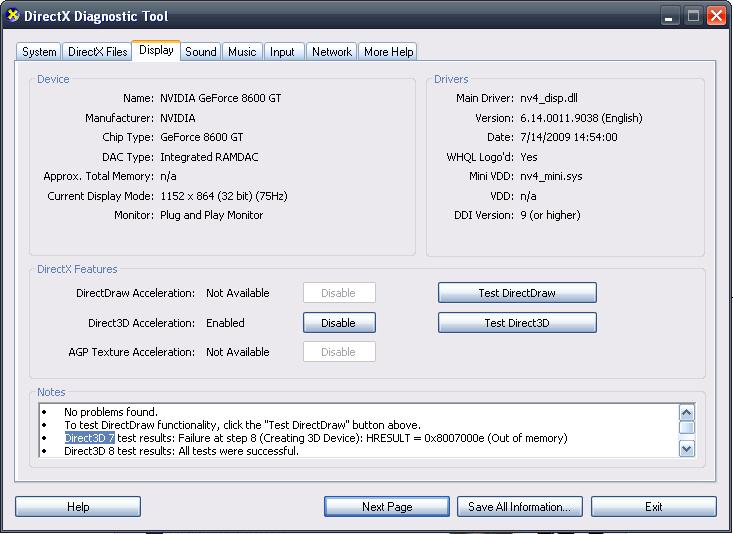Screen dimensions: 733x534
Task: Click Mini VDD value 'nv4_mini.sys'
Action: (551, 176)
